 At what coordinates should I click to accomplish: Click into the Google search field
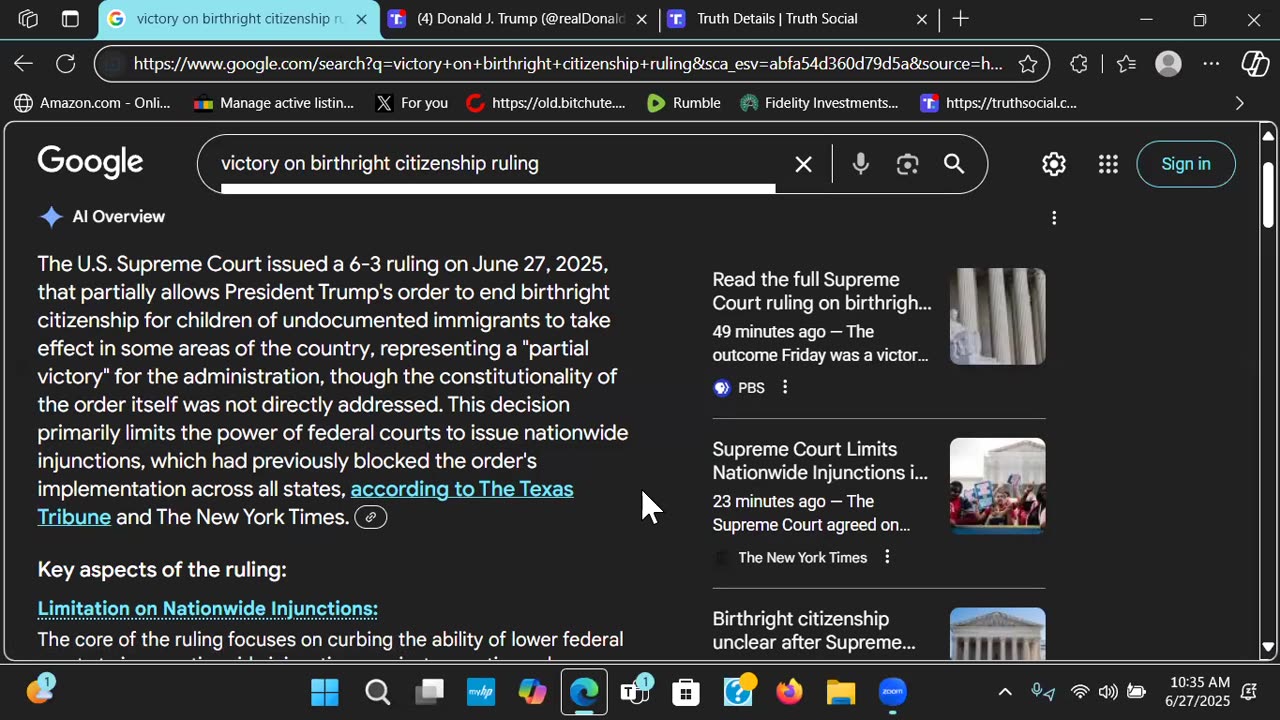[500, 164]
